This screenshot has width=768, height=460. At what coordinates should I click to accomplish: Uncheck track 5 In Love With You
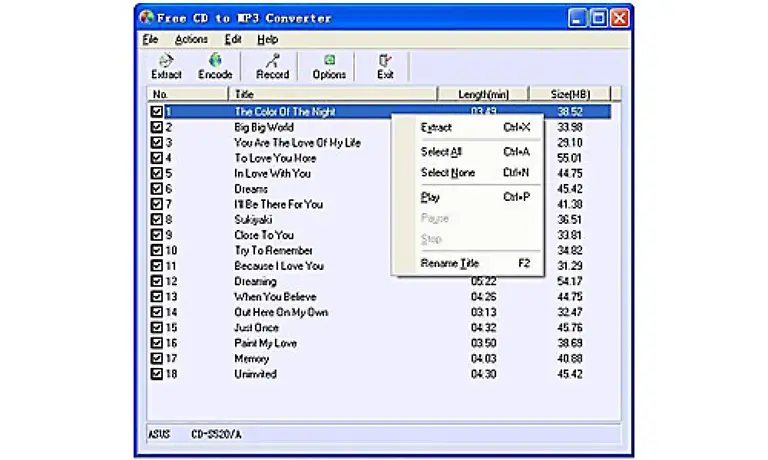(x=157, y=173)
